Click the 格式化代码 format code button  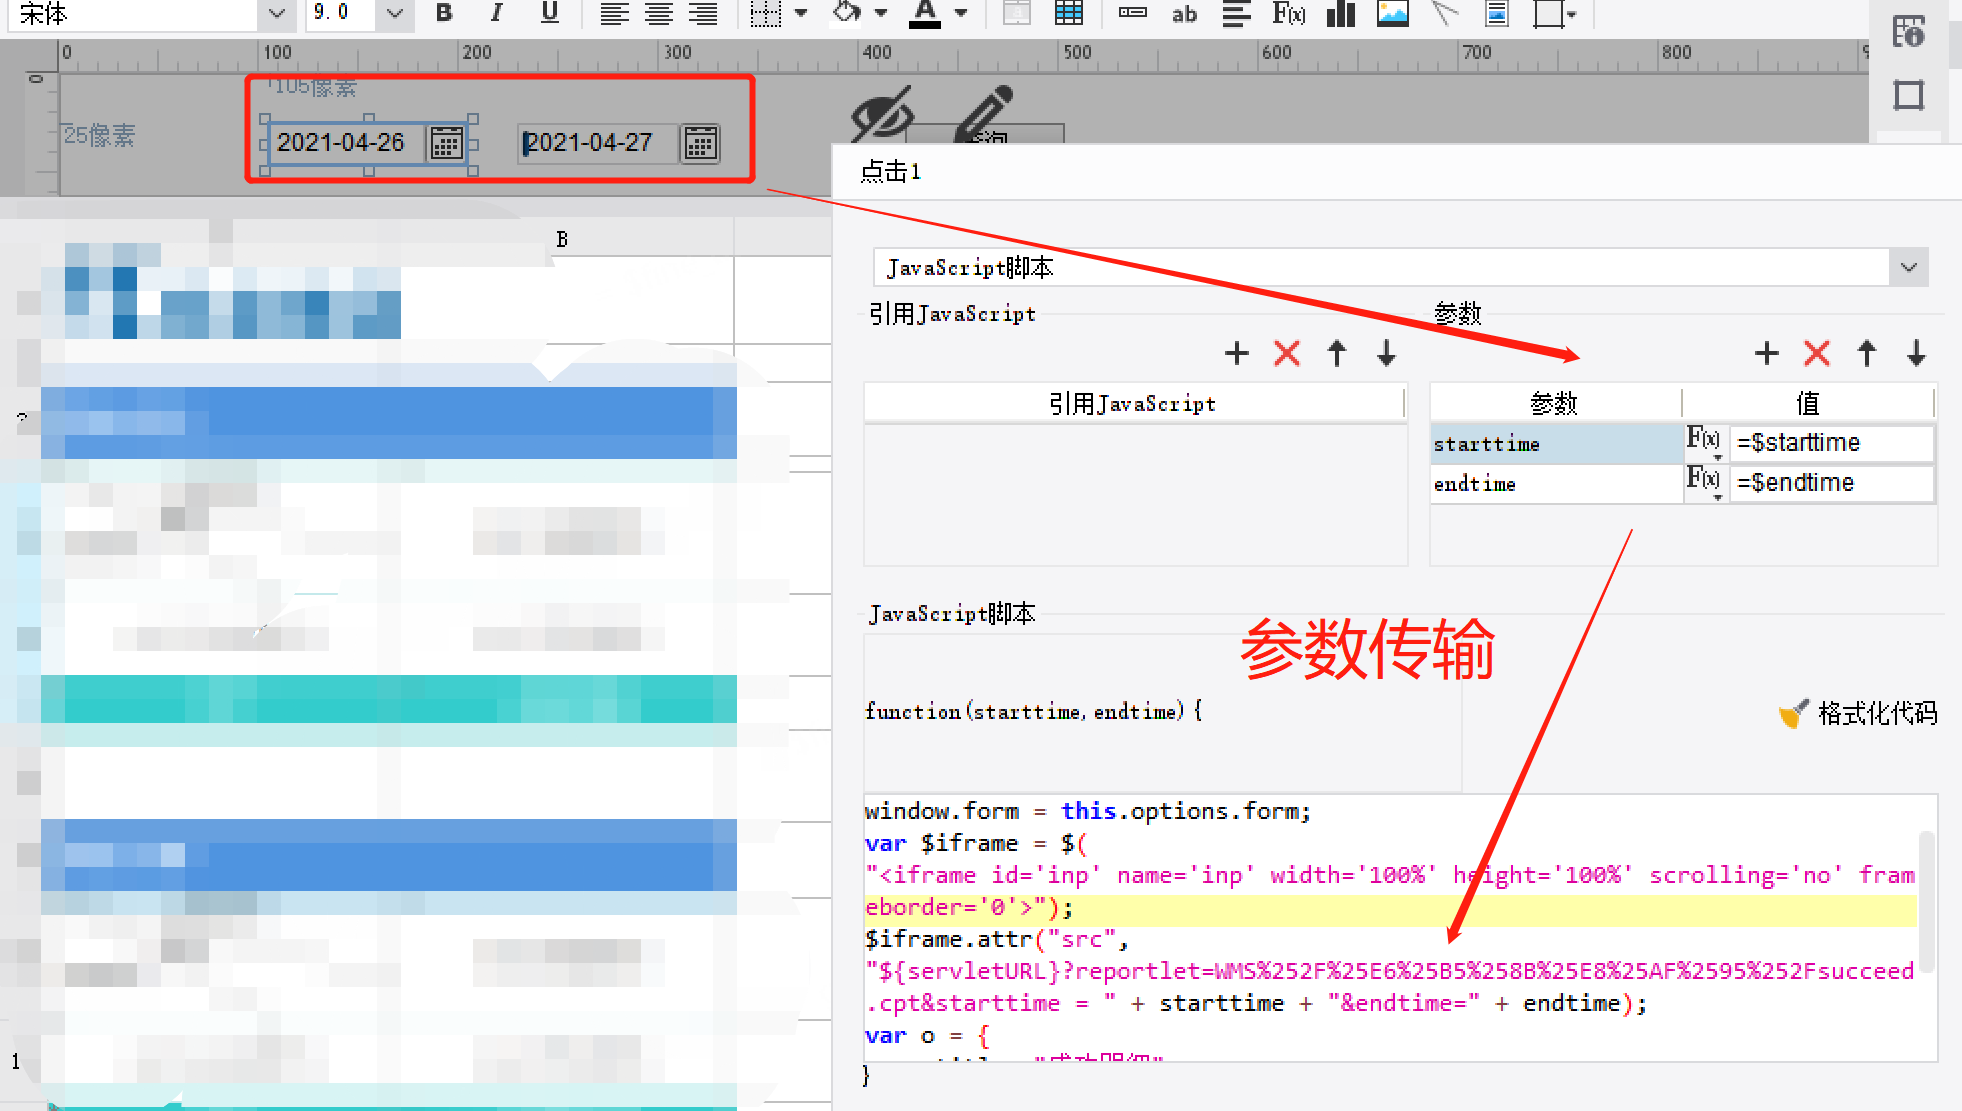[1858, 713]
